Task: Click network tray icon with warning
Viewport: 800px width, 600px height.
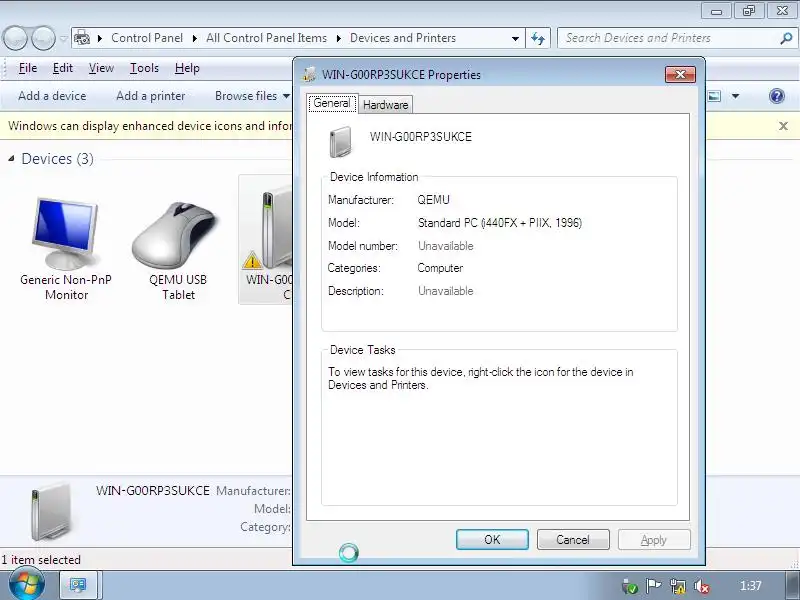Action: [678, 586]
